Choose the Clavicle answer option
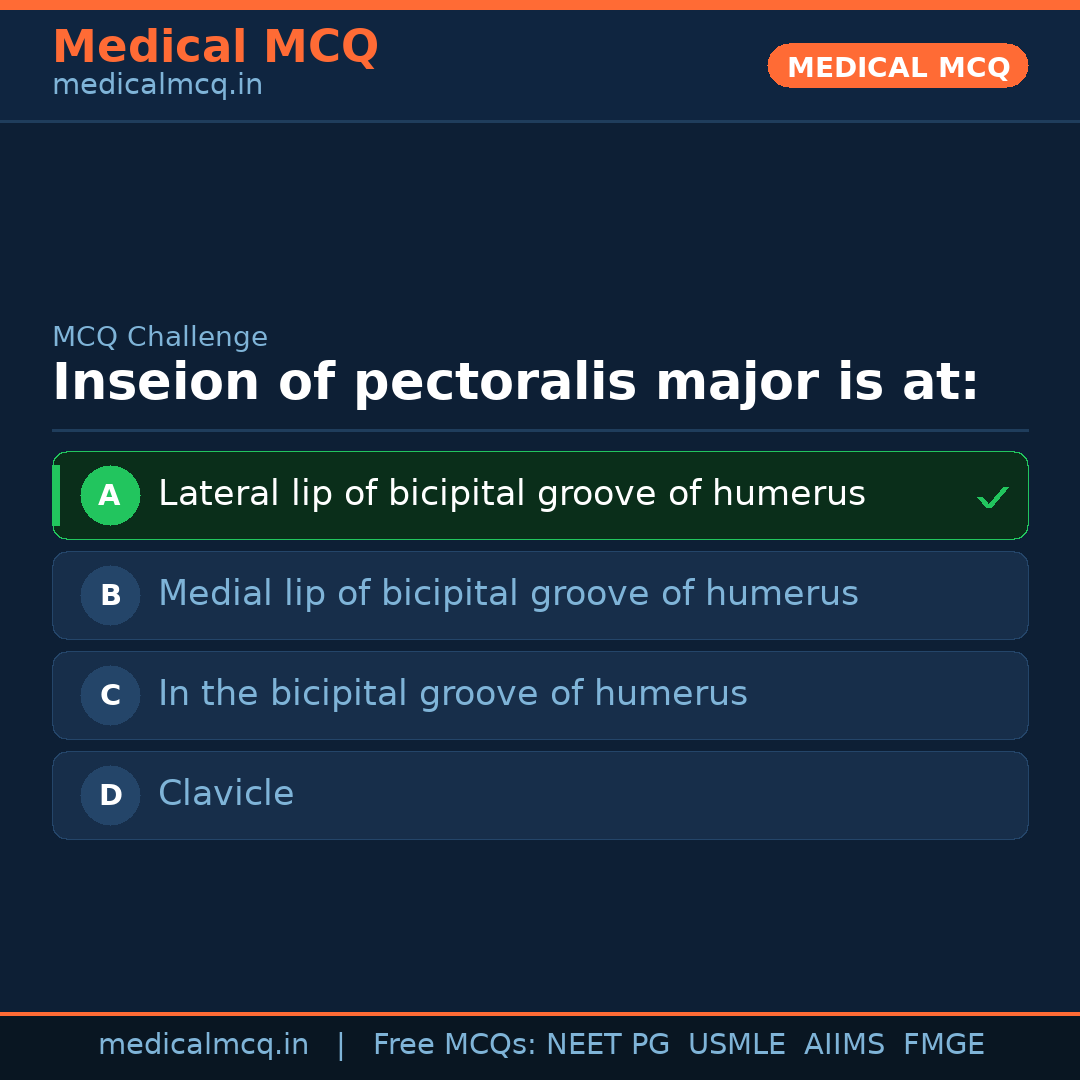Screen dimensions: 1080x1080 [226, 794]
